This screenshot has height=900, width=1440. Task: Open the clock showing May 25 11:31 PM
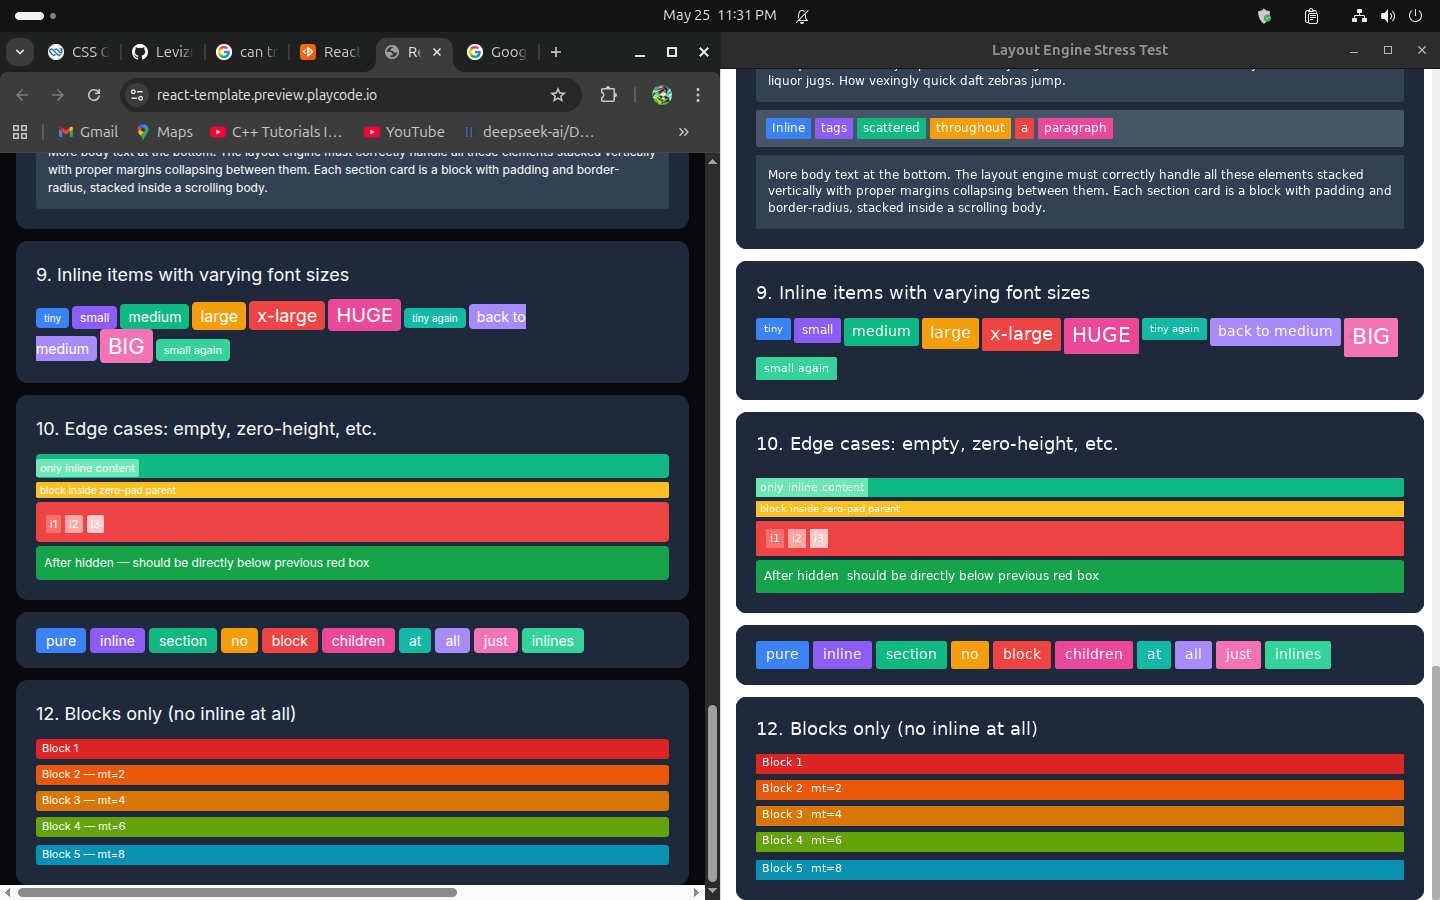[x=720, y=16]
